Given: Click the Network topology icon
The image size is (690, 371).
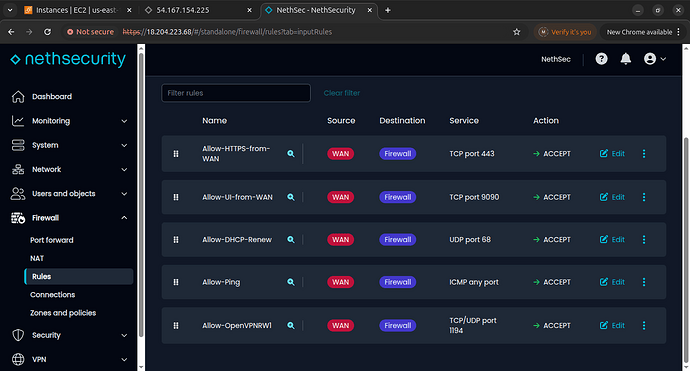Looking at the screenshot, I should pyautogui.click(x=18, y=169).
